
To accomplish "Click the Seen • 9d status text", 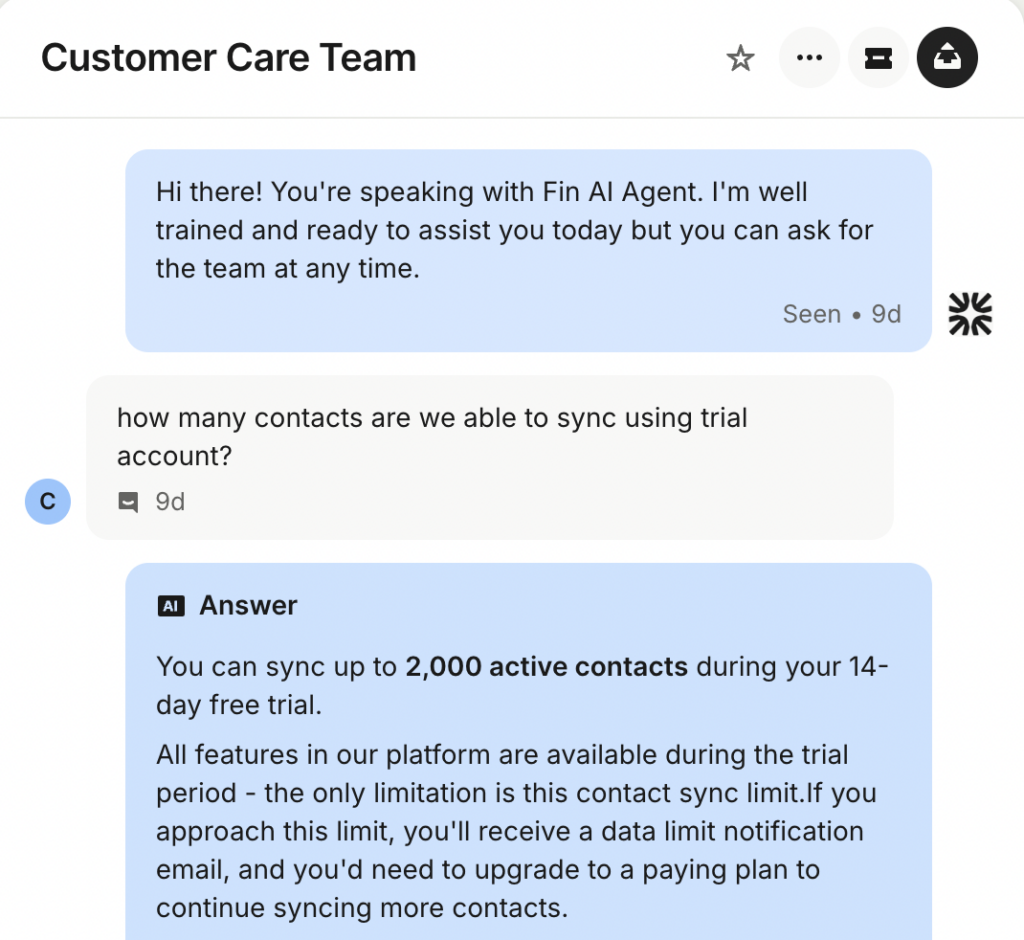I will pos(841,314).
